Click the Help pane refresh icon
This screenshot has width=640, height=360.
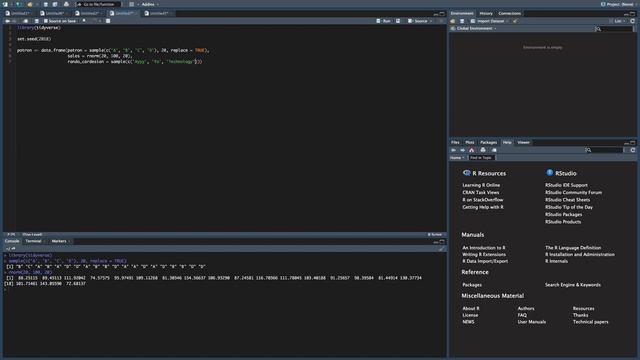click(632, 150)
